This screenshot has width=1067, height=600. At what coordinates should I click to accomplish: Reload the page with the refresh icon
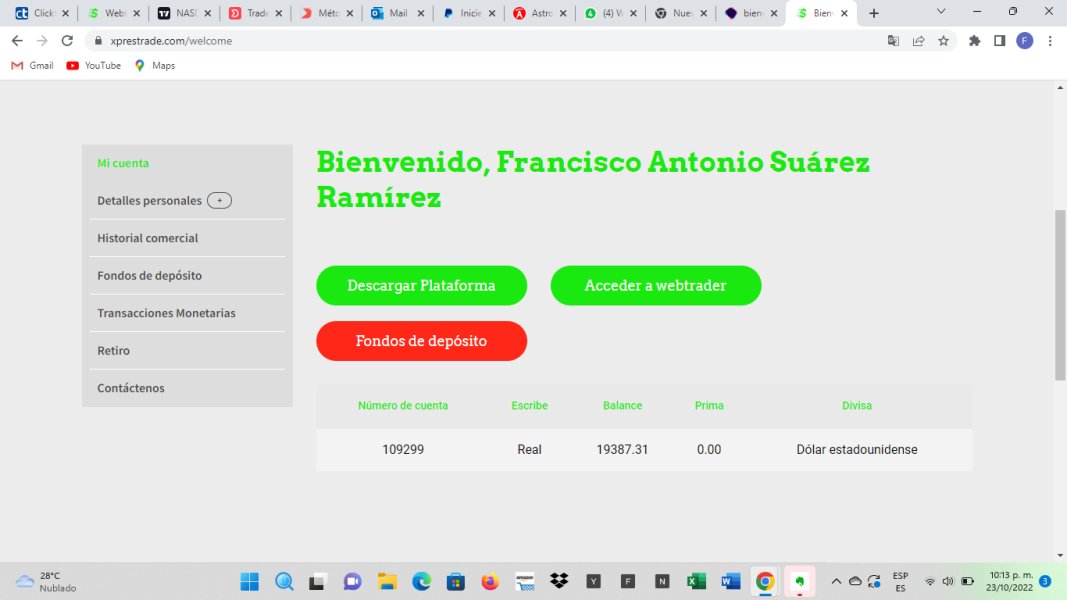(x=67, y=41)
